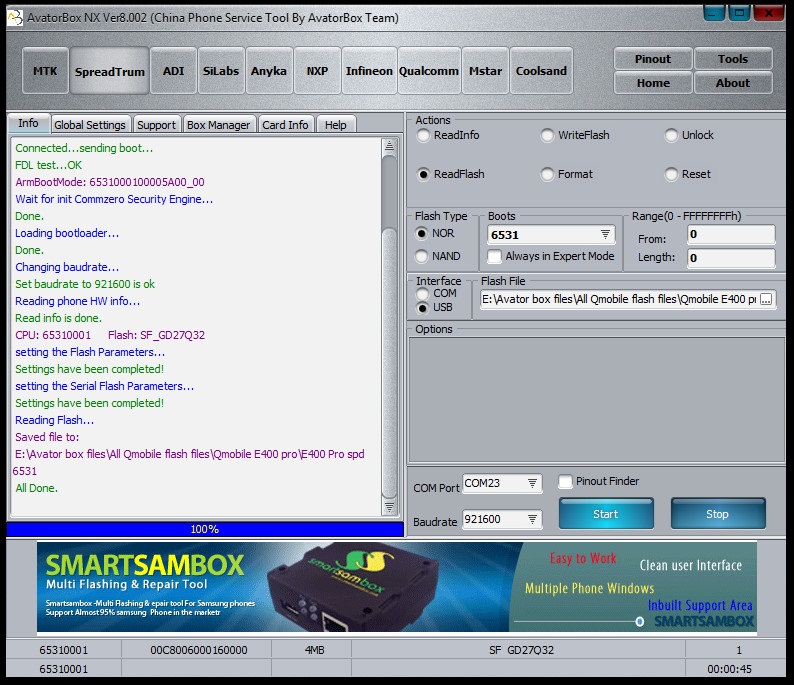Click the log panel vertical scrollbar thumb
The height and width of the screenshot is (685, 794).
(389, 364)
